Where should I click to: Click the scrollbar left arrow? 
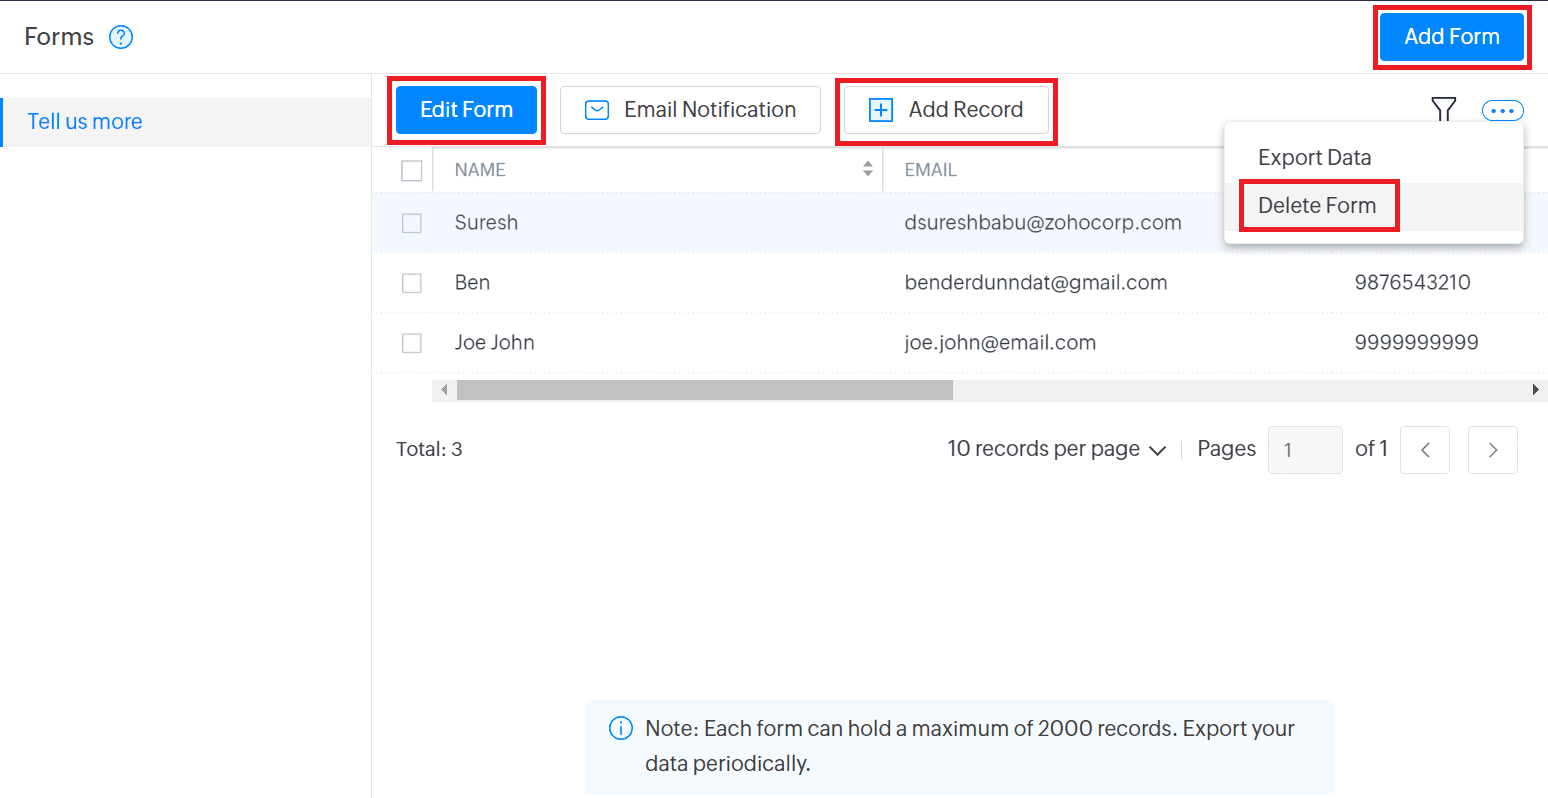pos(444,390)
